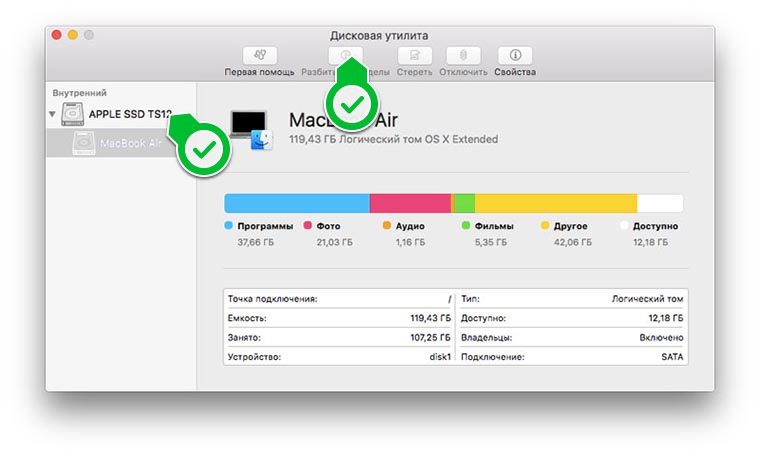
Task: Click the Владельцы row label
Action: 486,338
